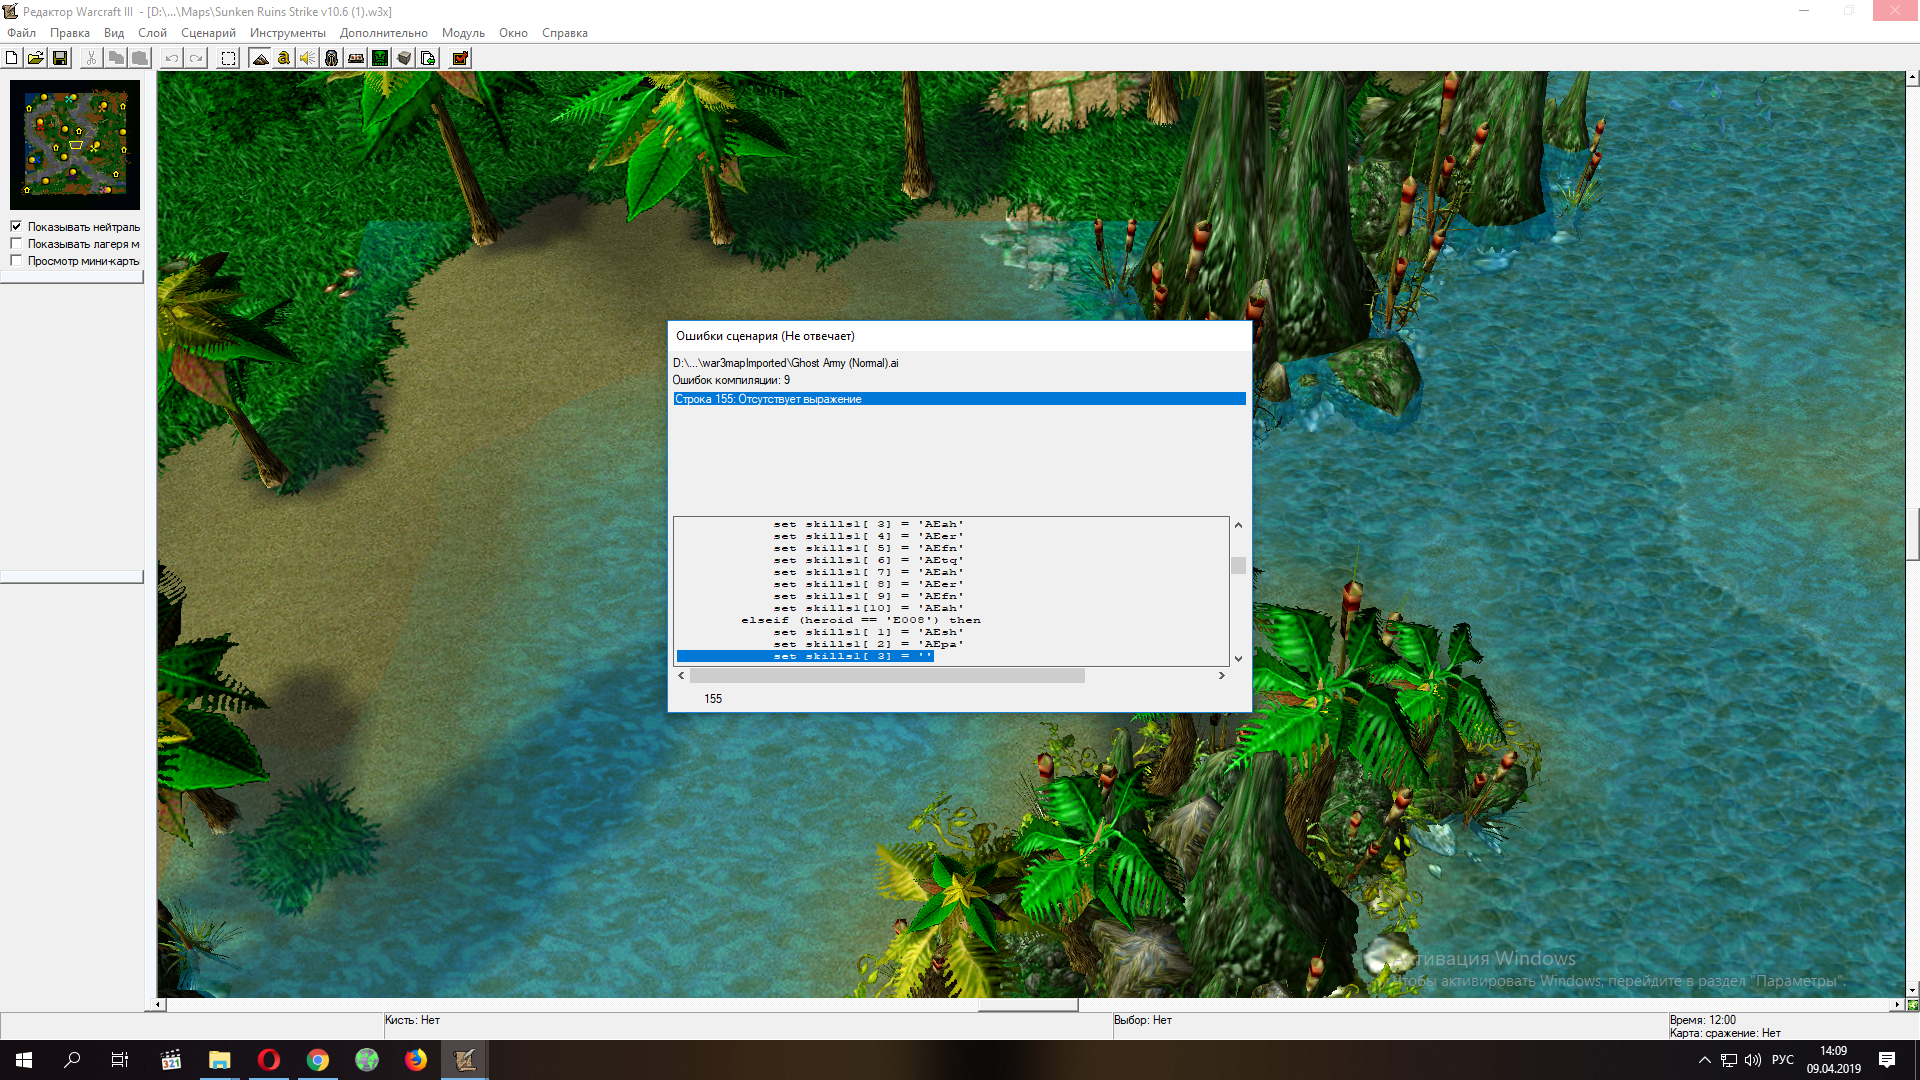1920x1080 pixels.
Task: Click the 'Ошибок компиляции: 9' label
Action: point(731,380)
